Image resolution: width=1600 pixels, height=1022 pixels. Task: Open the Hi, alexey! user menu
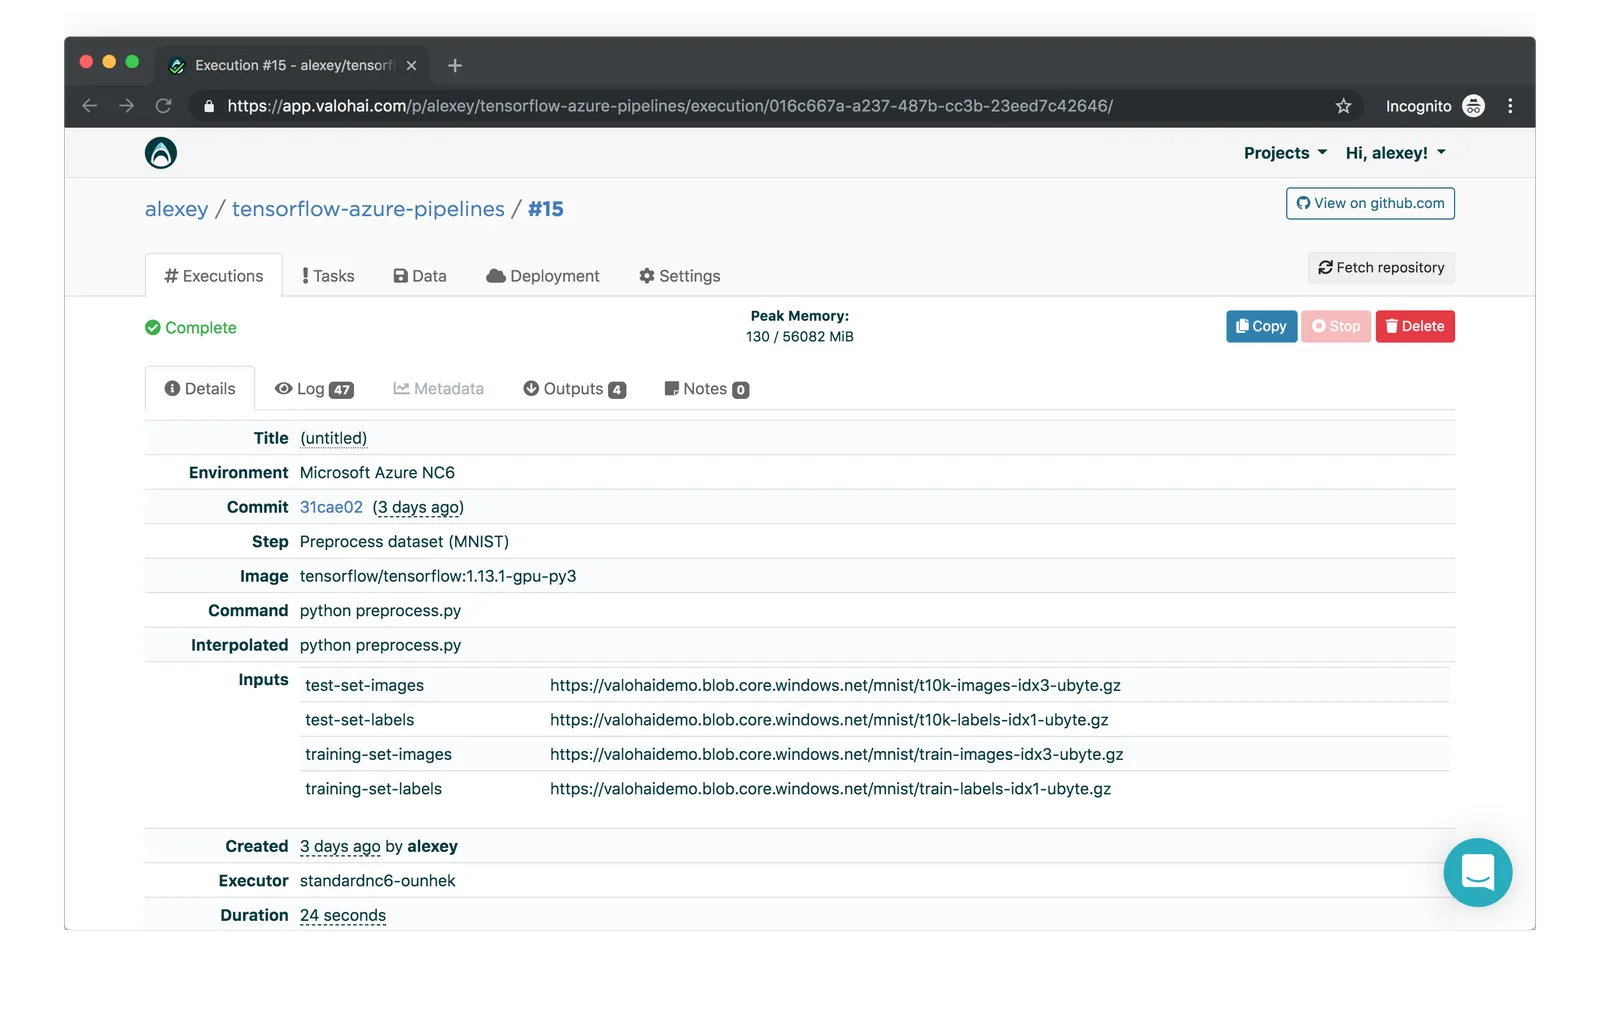tap(1395, 153)
